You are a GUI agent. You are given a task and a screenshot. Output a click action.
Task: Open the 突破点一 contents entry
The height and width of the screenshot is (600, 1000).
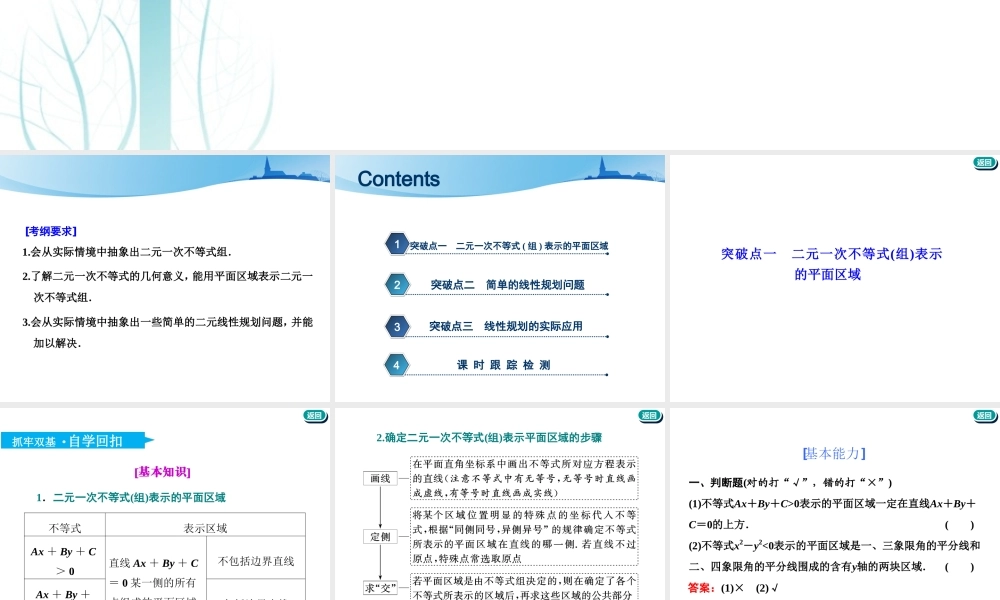tap(510, 243)
